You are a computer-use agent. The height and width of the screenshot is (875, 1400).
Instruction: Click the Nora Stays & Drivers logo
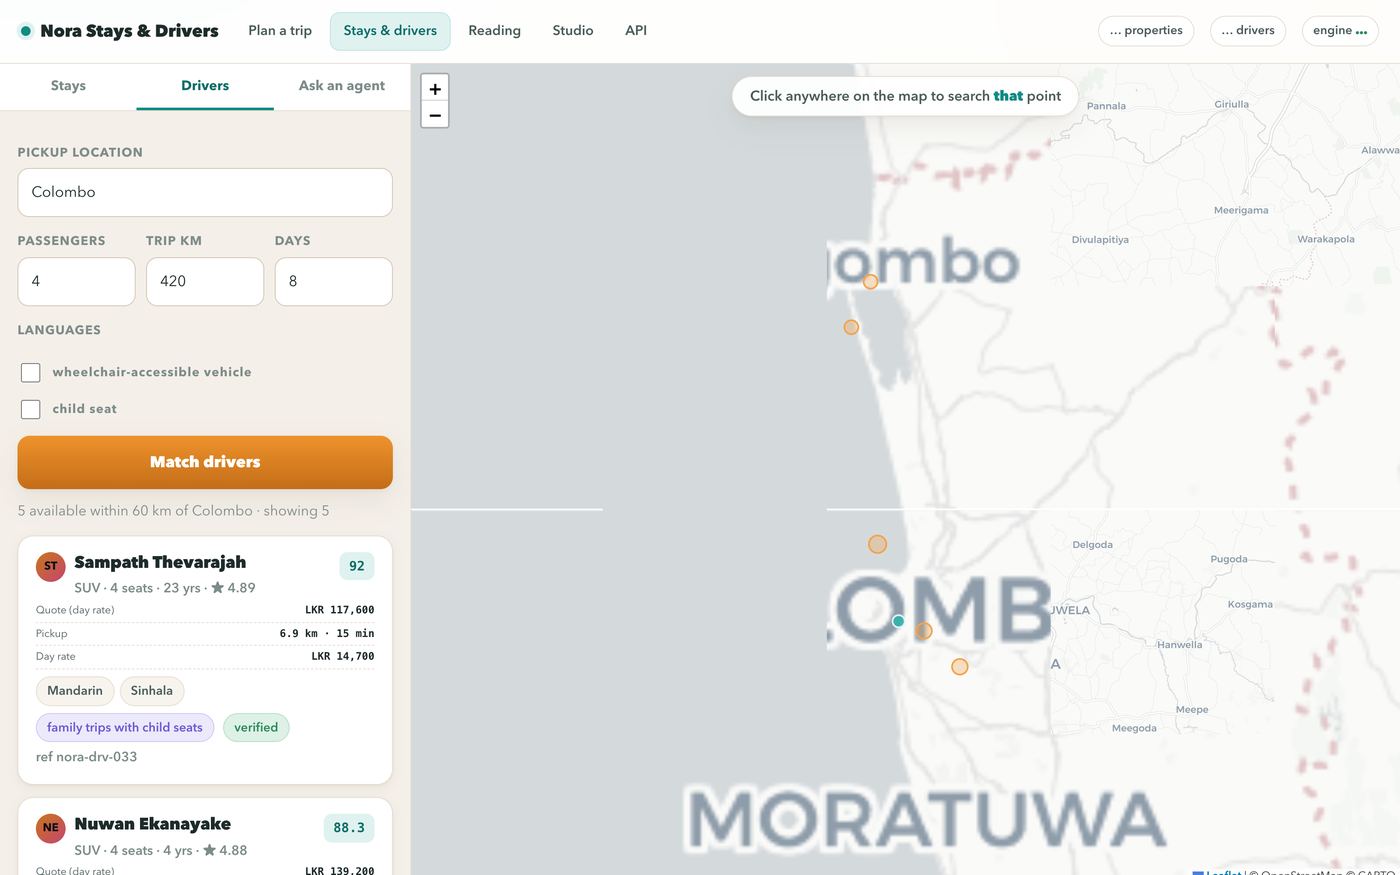pos(119,31)
